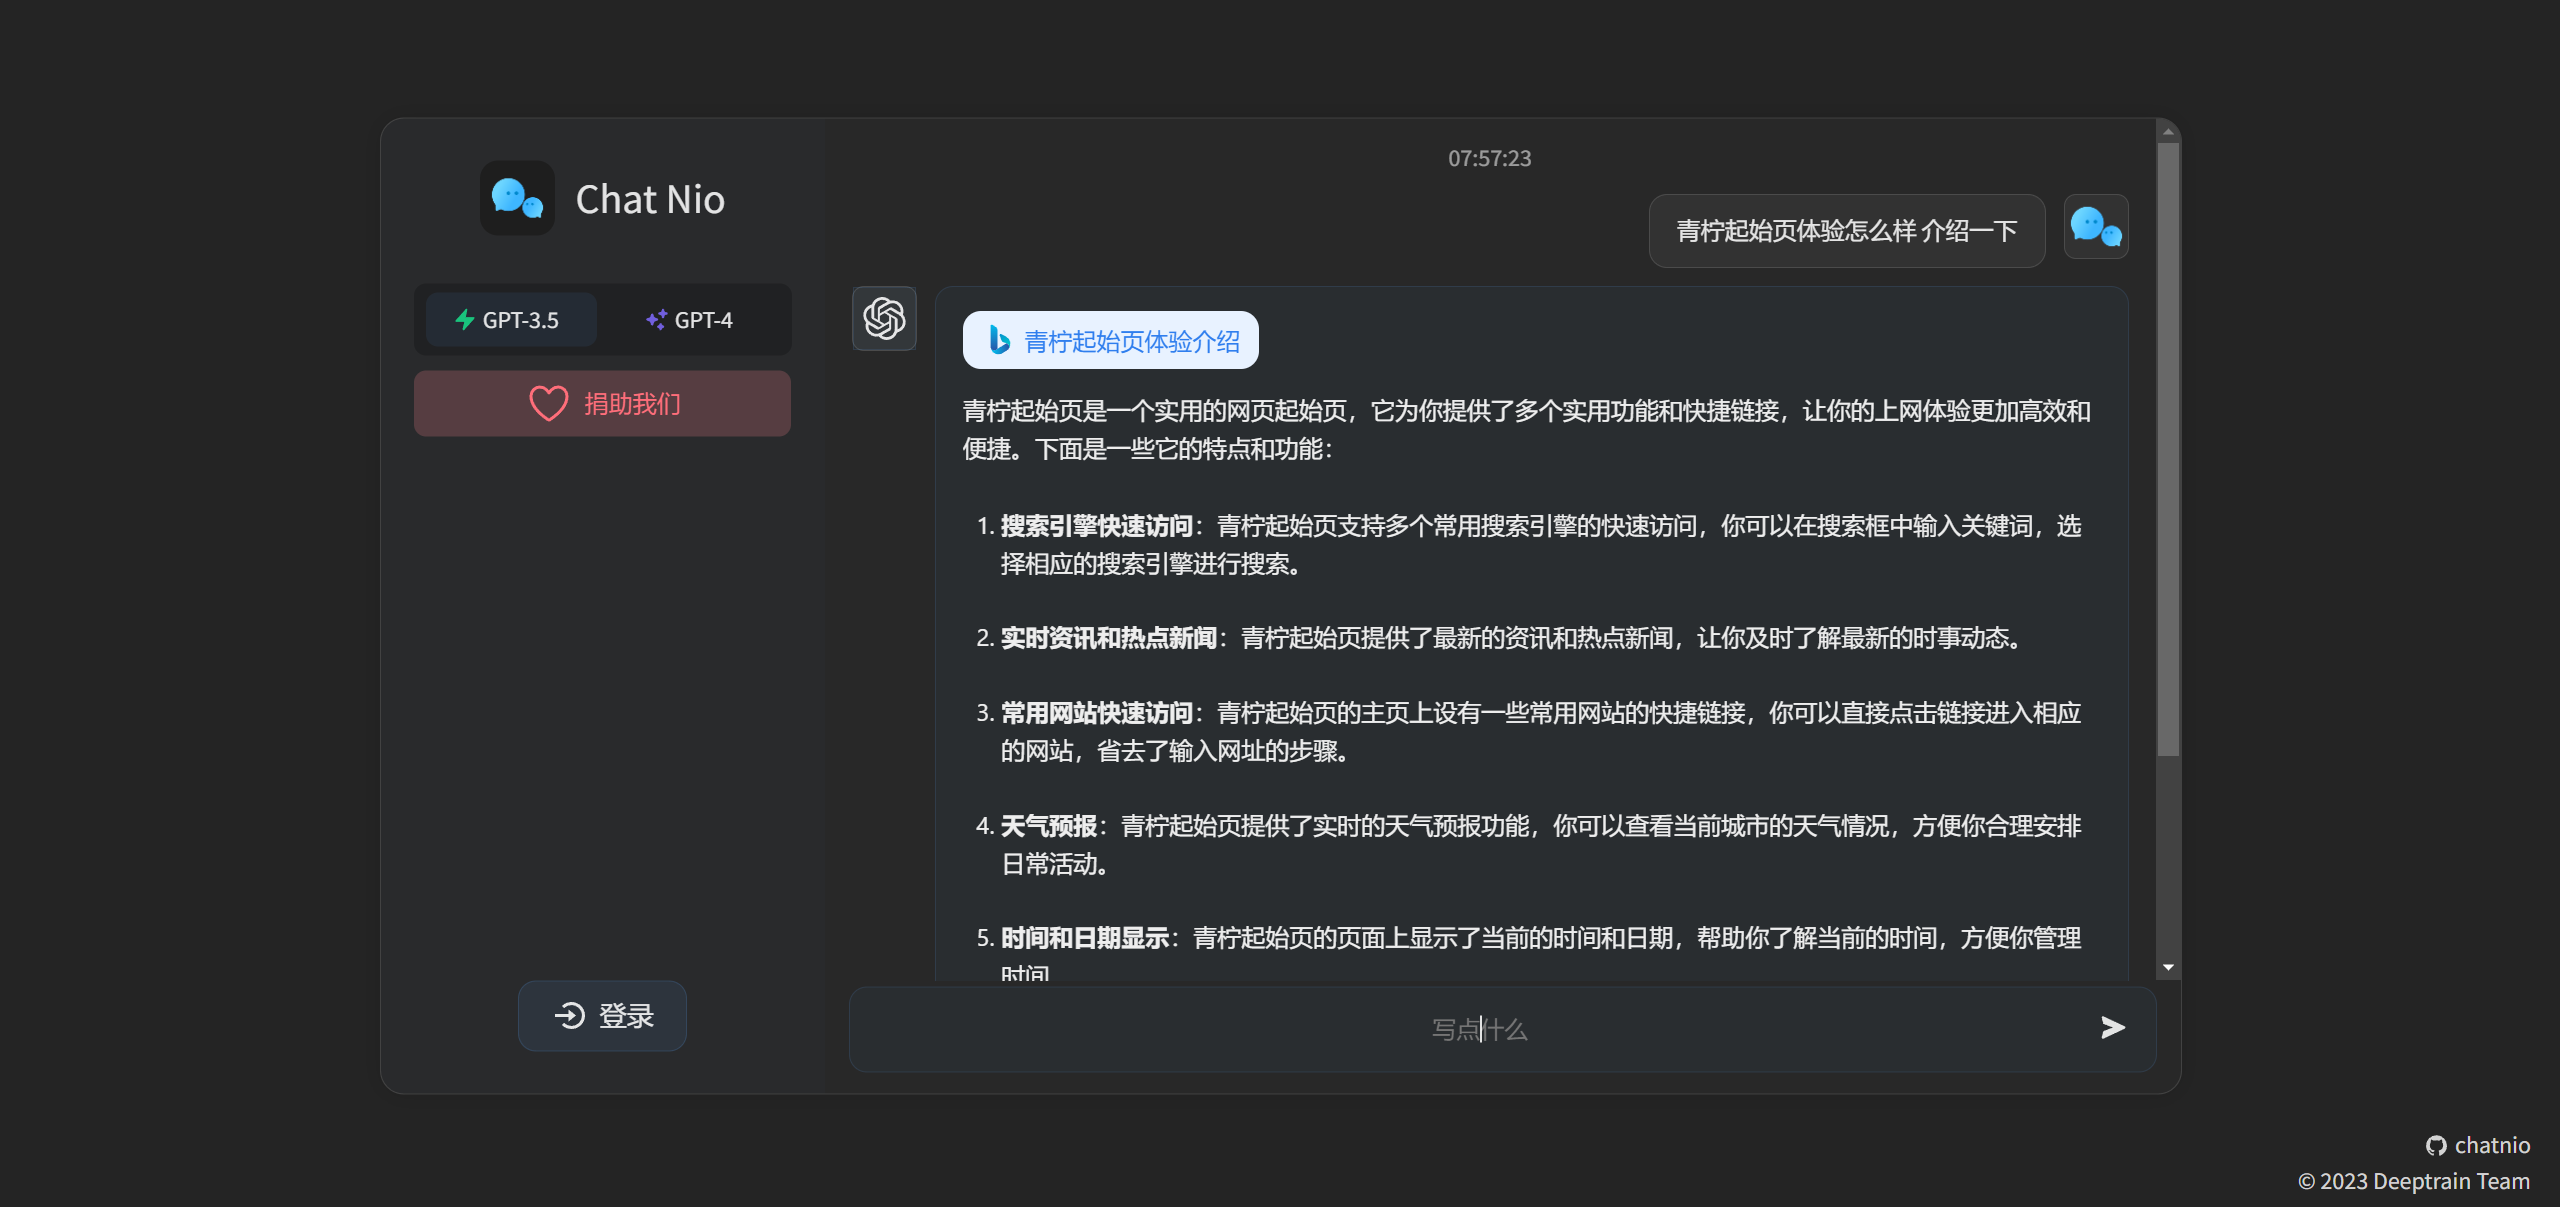2560x1207 pixels.
Task: Click the lightning icon on GPT-3.5
Action: [465, 320]
